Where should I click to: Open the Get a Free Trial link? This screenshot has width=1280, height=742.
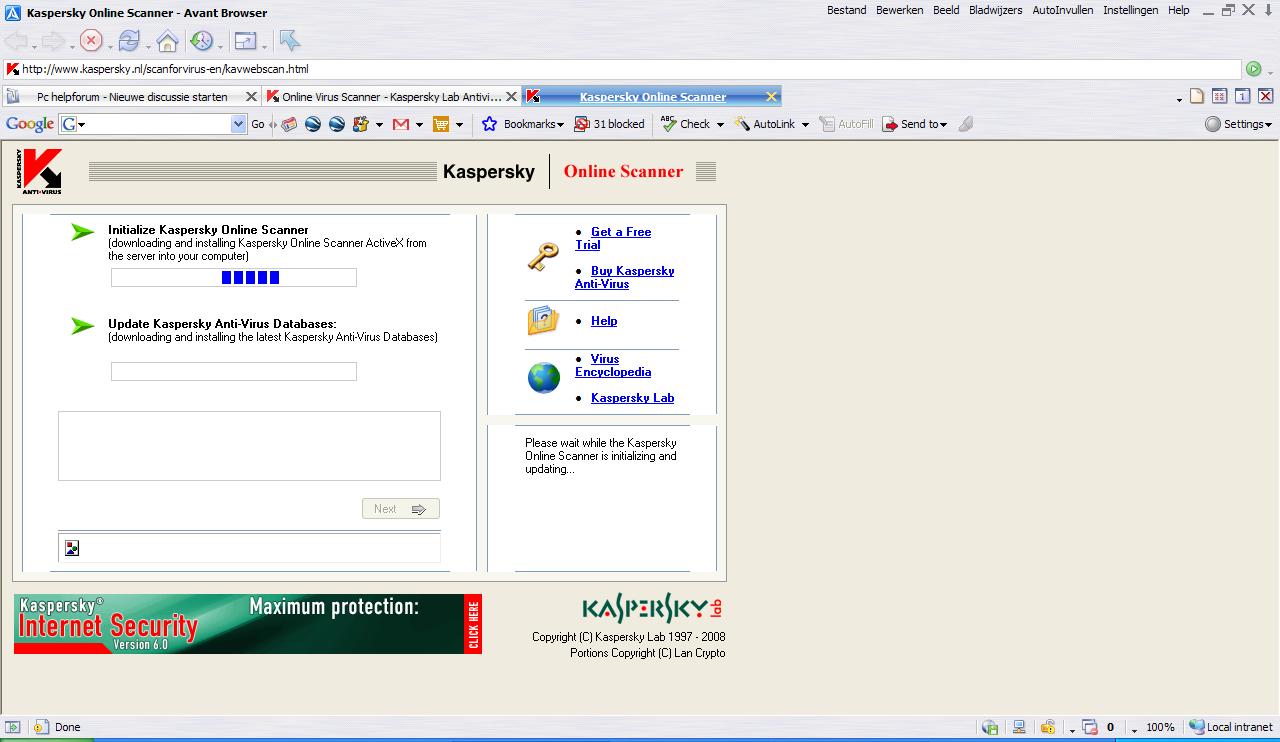coord(613,238)
